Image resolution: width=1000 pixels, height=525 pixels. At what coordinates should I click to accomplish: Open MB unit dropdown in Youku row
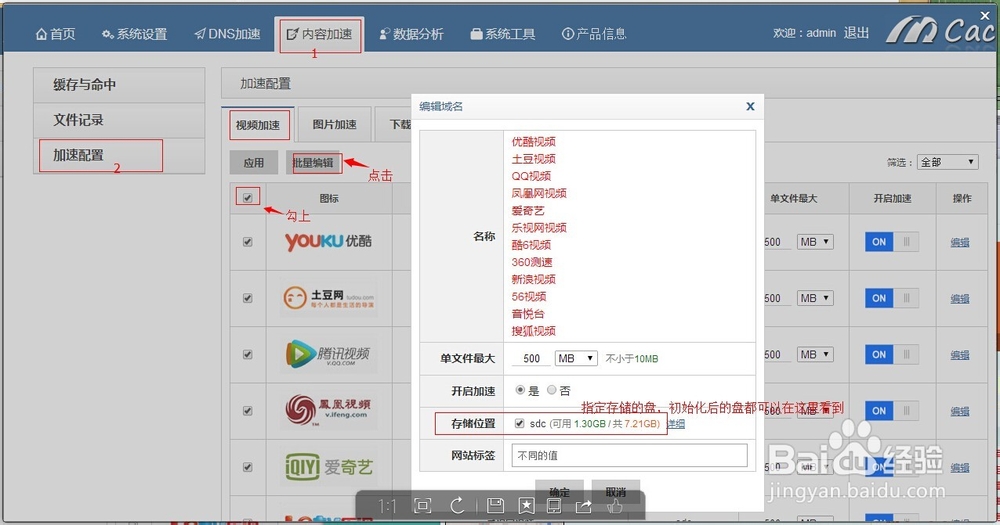coord(815,242)
